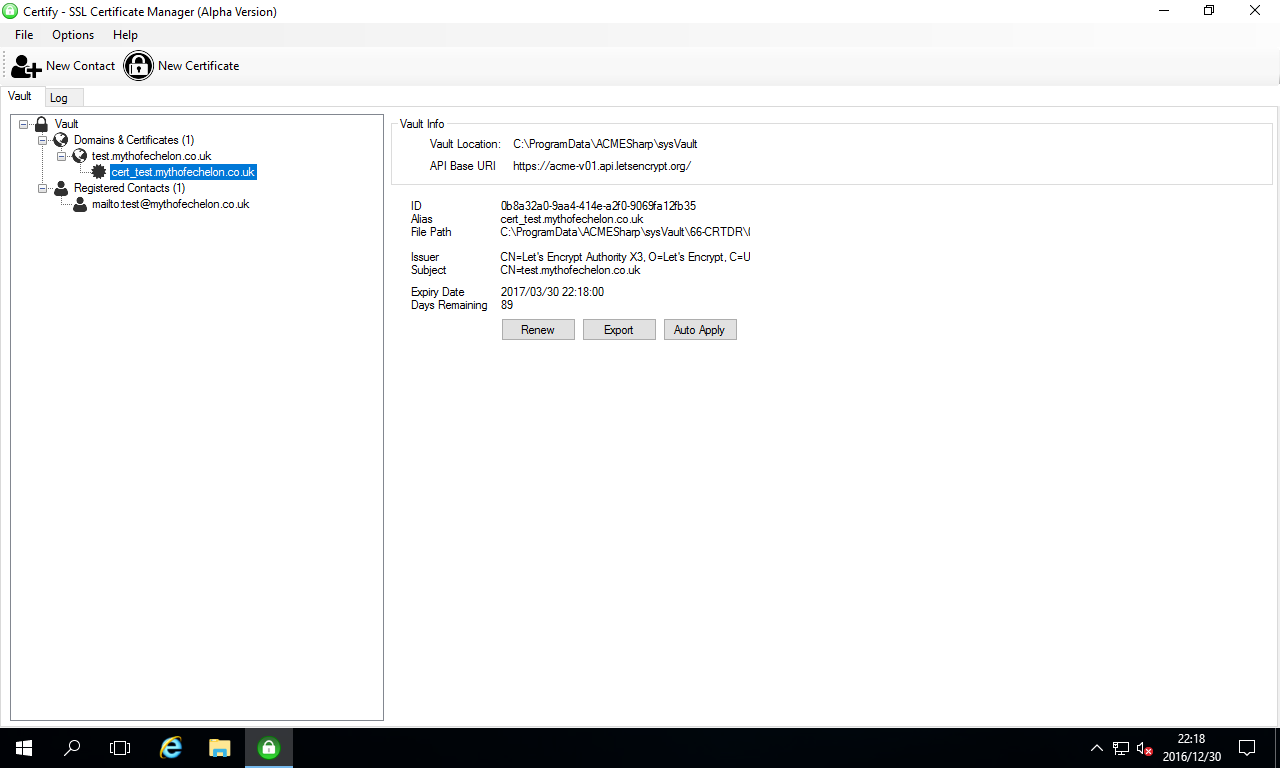Image resolution: width=1280 pixels, height=768 pixels.
Task: Click person icon beside mailto:test contact
Action: [80, 204]
